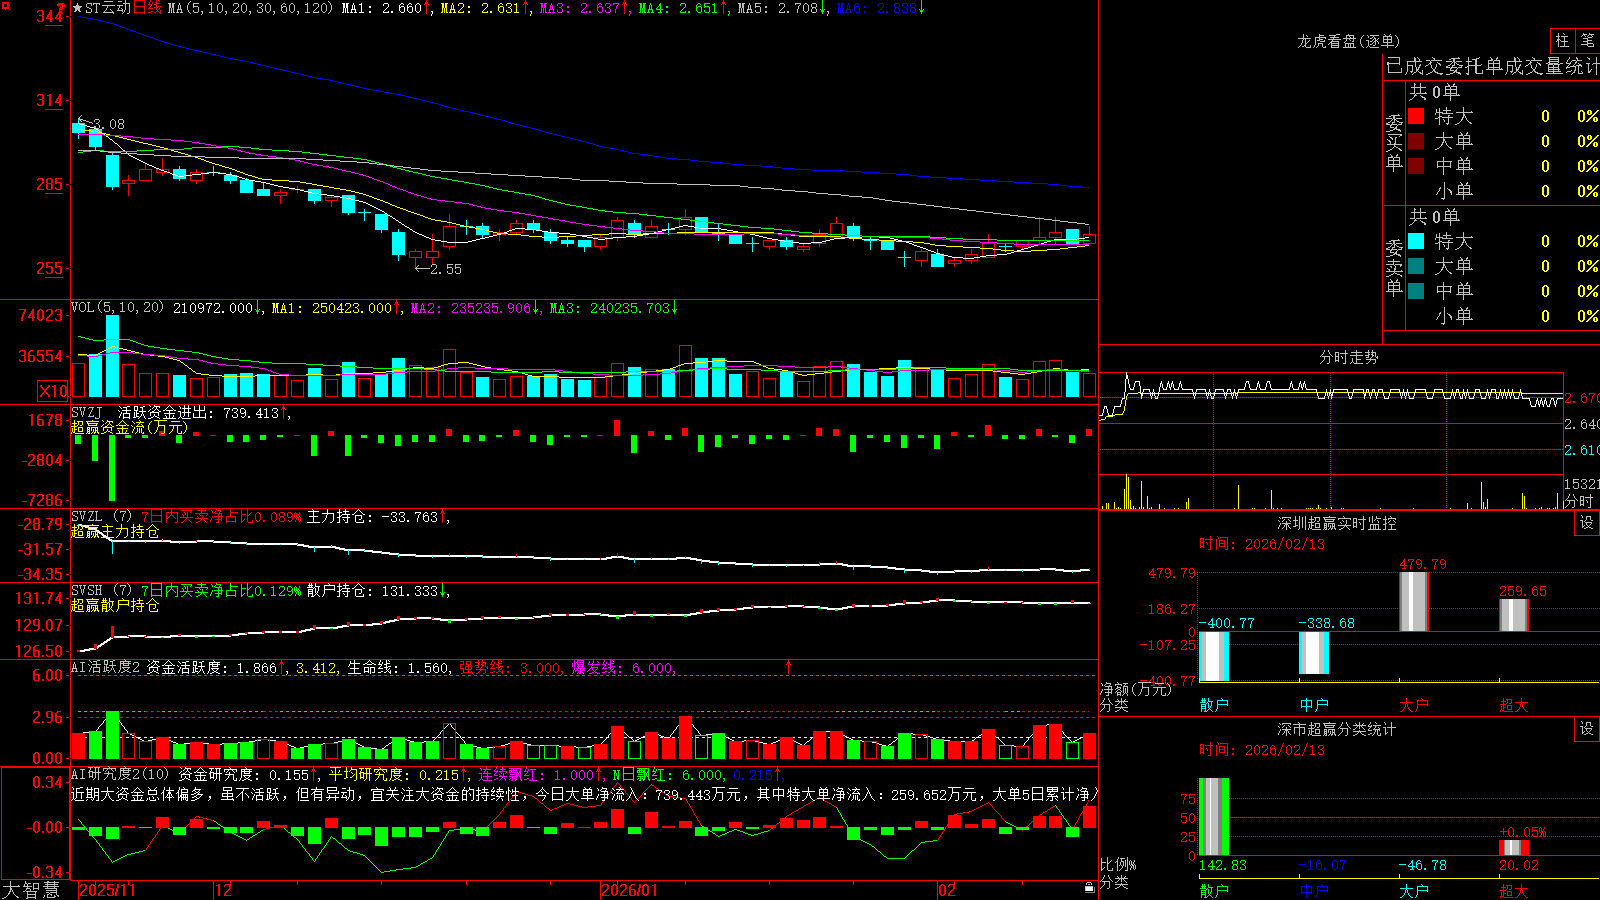Open the MA(5,10,20,30,60,120) indicator parameters

point(250,8)
